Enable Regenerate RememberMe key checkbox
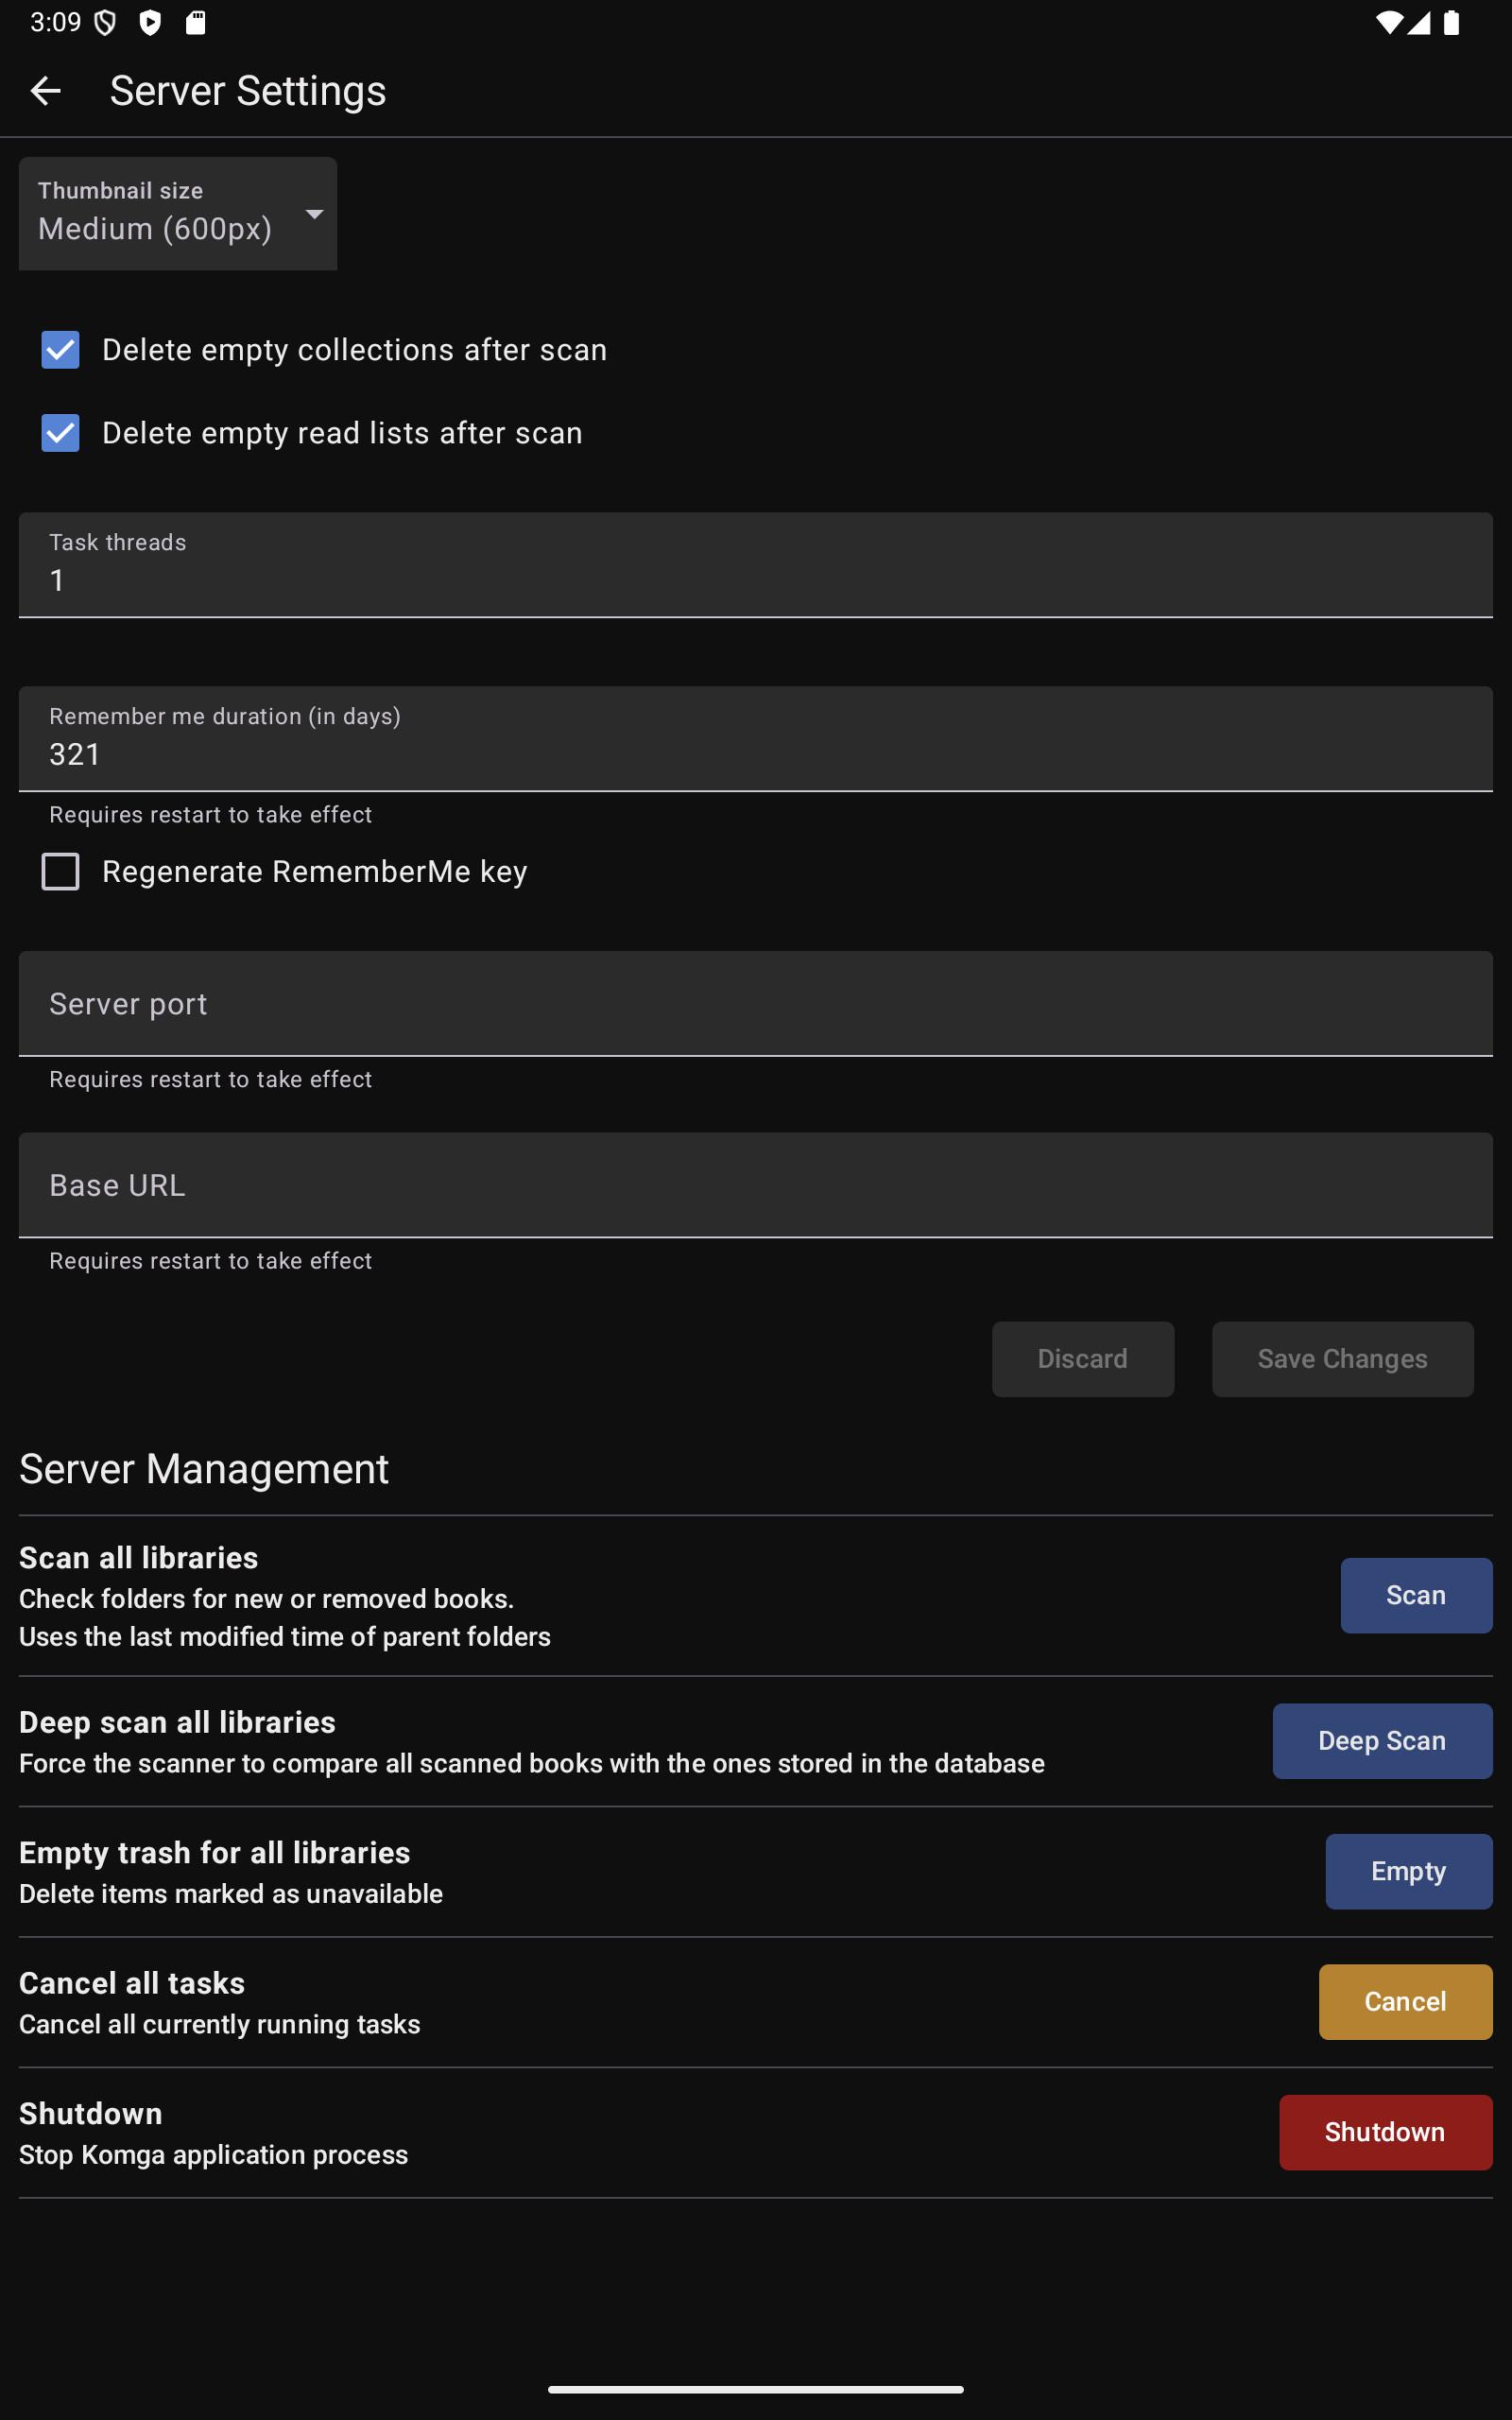The image size is (1512, 2420). [60, 871]
